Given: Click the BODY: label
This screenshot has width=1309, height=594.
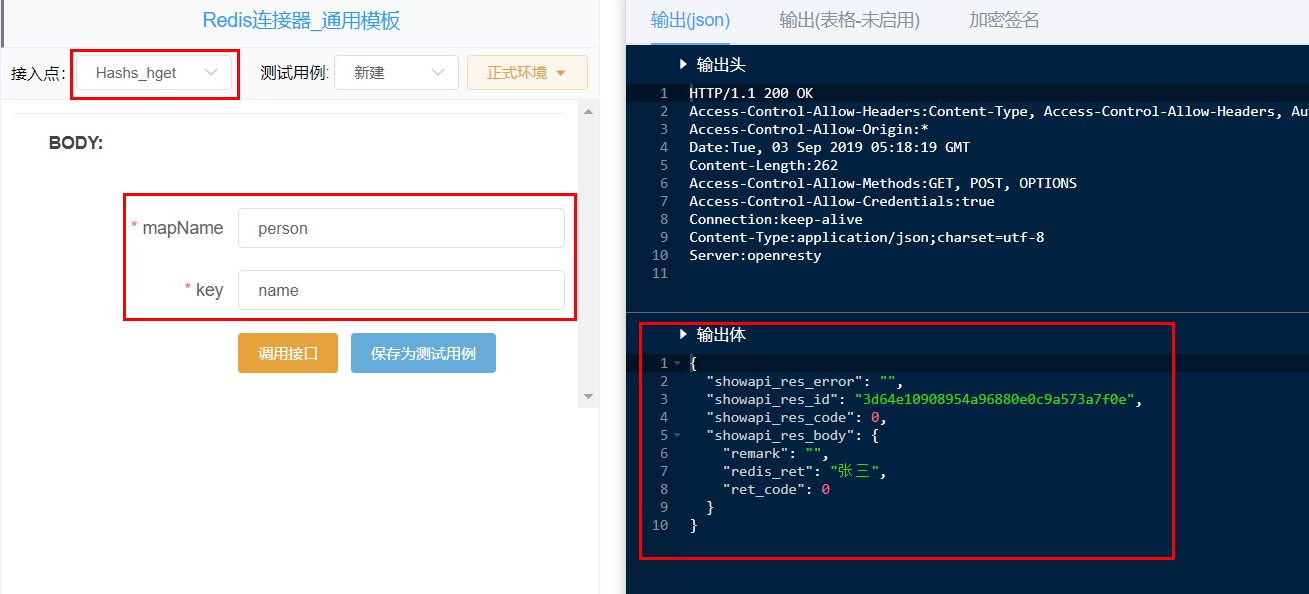Looking at the screenshot, I should point(76,143).
